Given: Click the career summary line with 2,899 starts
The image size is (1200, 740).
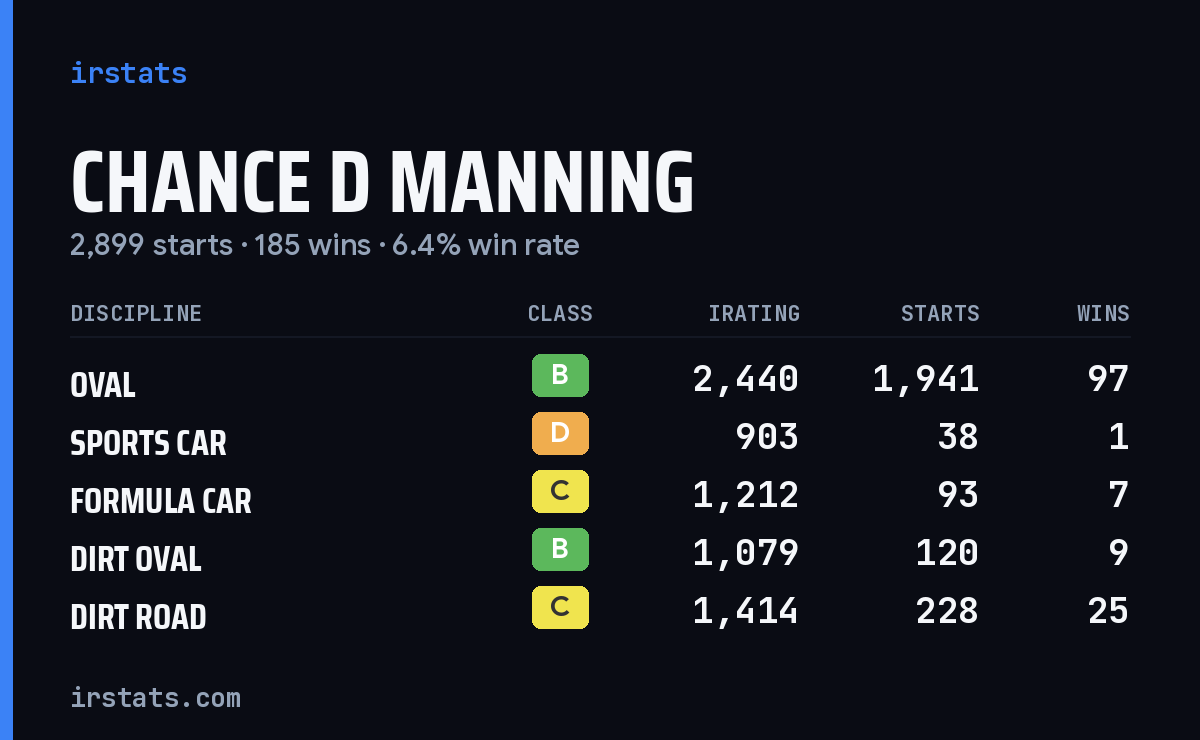Looking at the screenshot, I should [x=325, y=245].
